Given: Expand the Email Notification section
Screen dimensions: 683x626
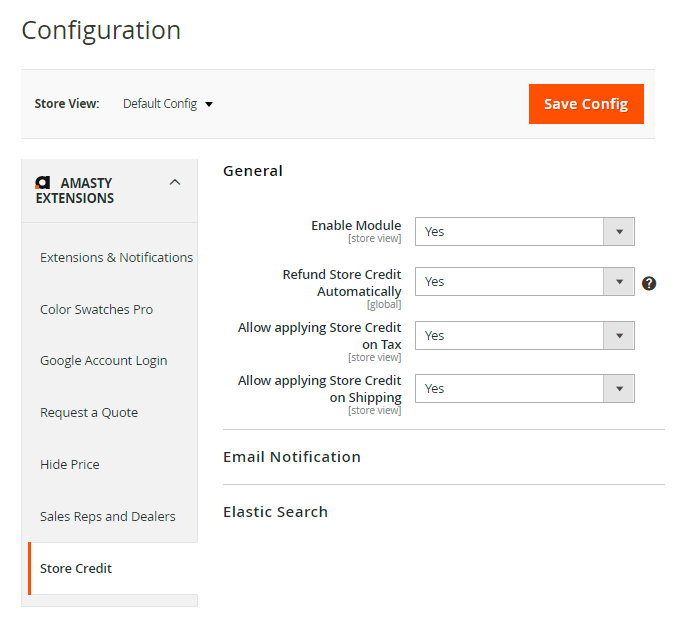Looking at the screenshot, I should pos(292,457).
